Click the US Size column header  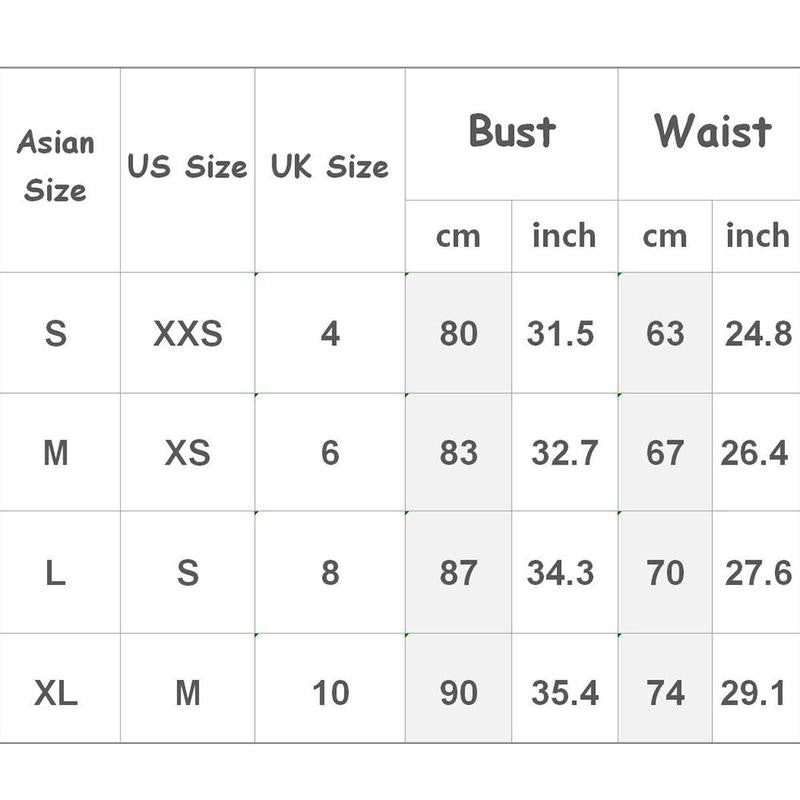tap(187, 170)
